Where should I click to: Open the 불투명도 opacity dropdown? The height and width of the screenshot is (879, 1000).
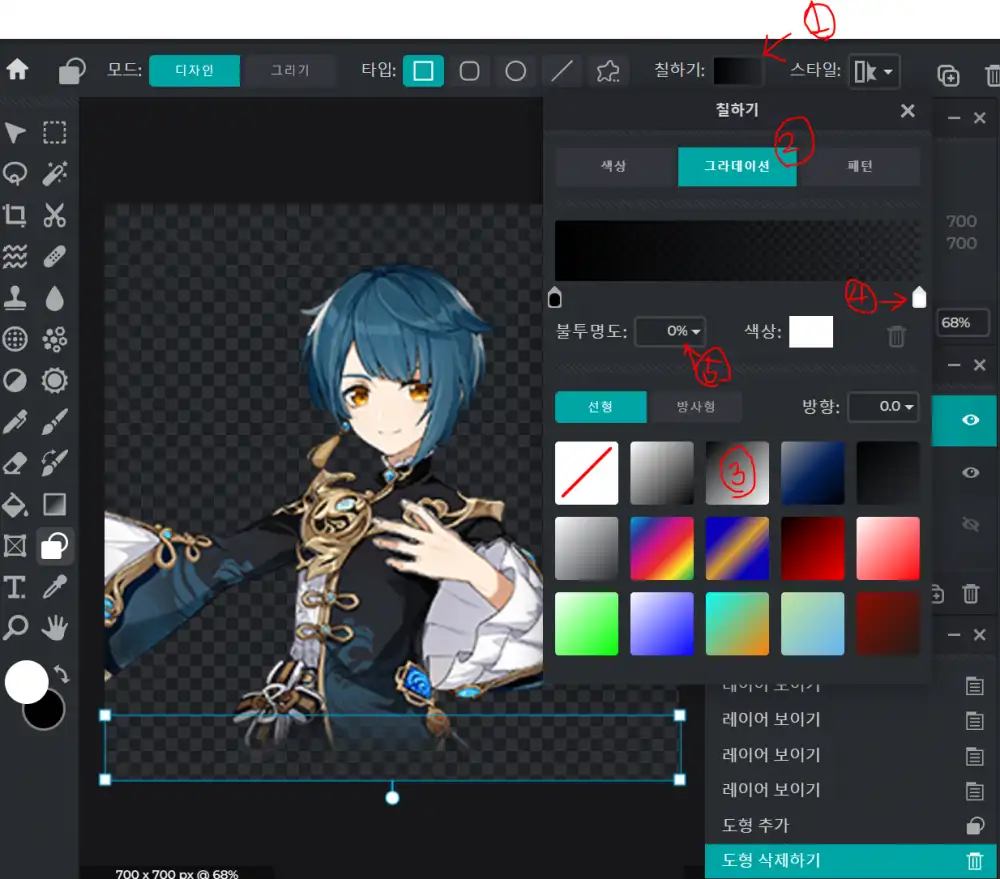[671, 331]
